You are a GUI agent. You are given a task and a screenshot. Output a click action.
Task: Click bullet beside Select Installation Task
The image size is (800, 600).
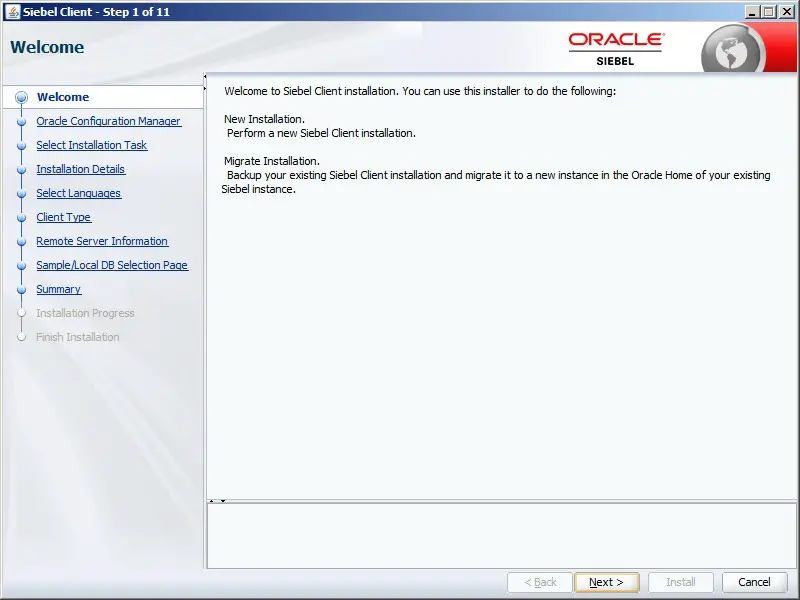coord(21,145)
